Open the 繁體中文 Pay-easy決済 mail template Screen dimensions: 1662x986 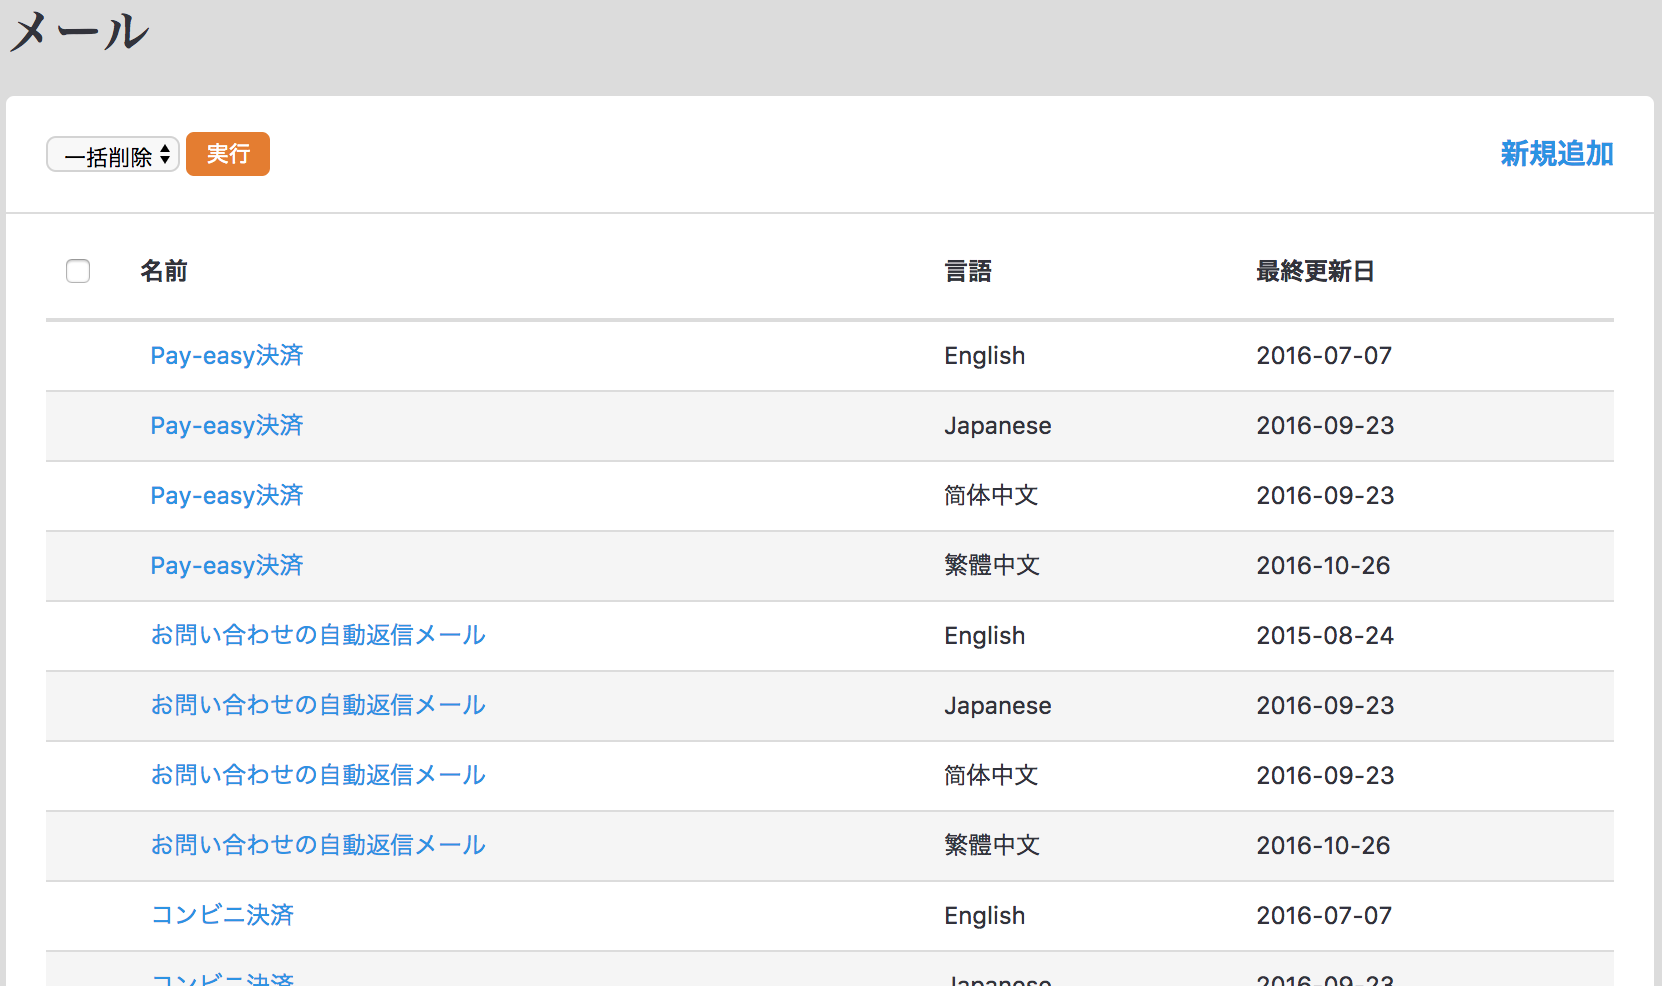(x=226, y=566)
